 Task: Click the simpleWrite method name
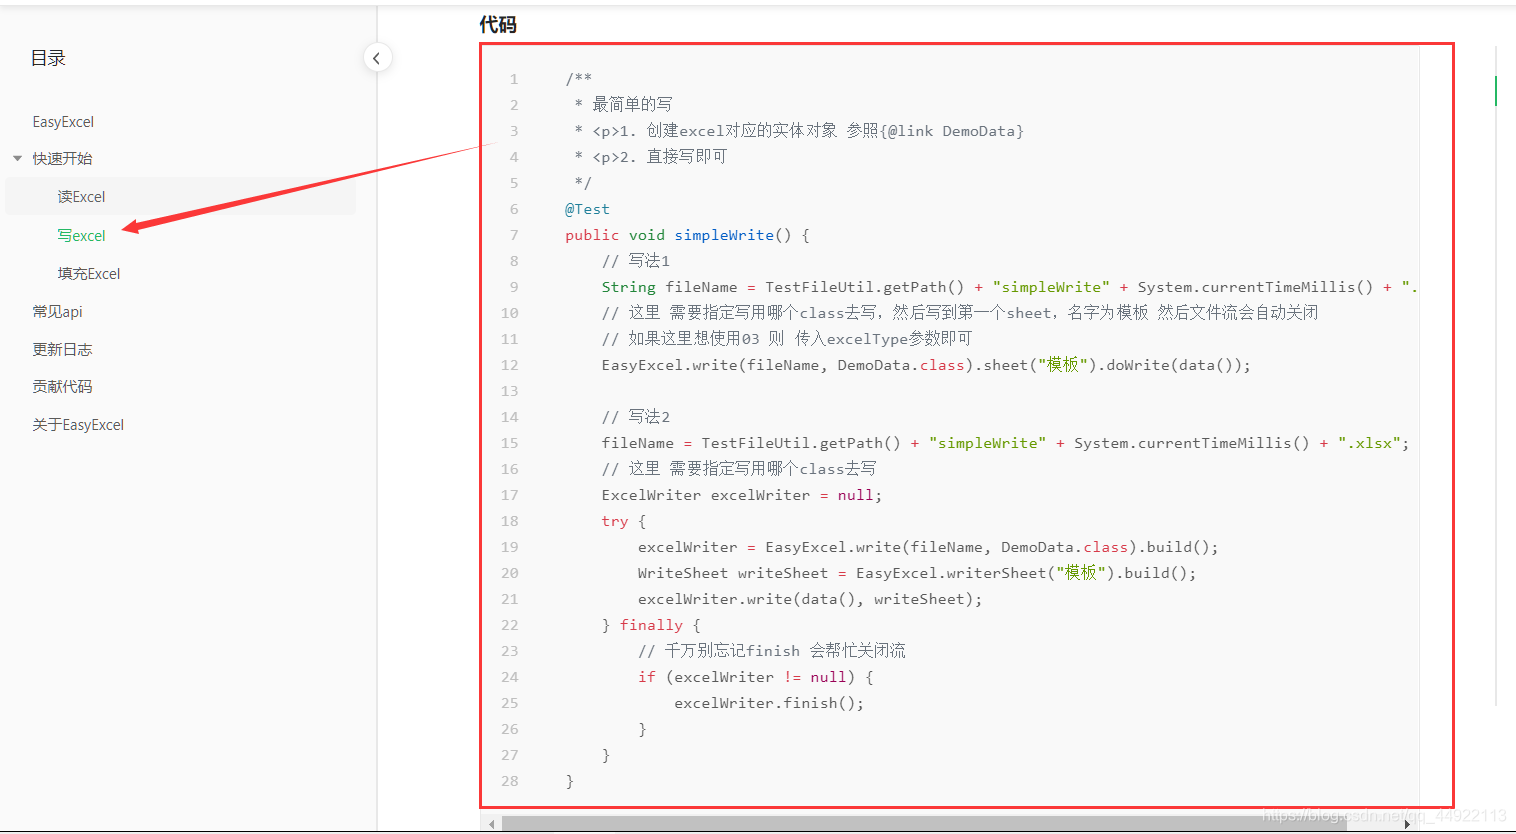point(724,235)
